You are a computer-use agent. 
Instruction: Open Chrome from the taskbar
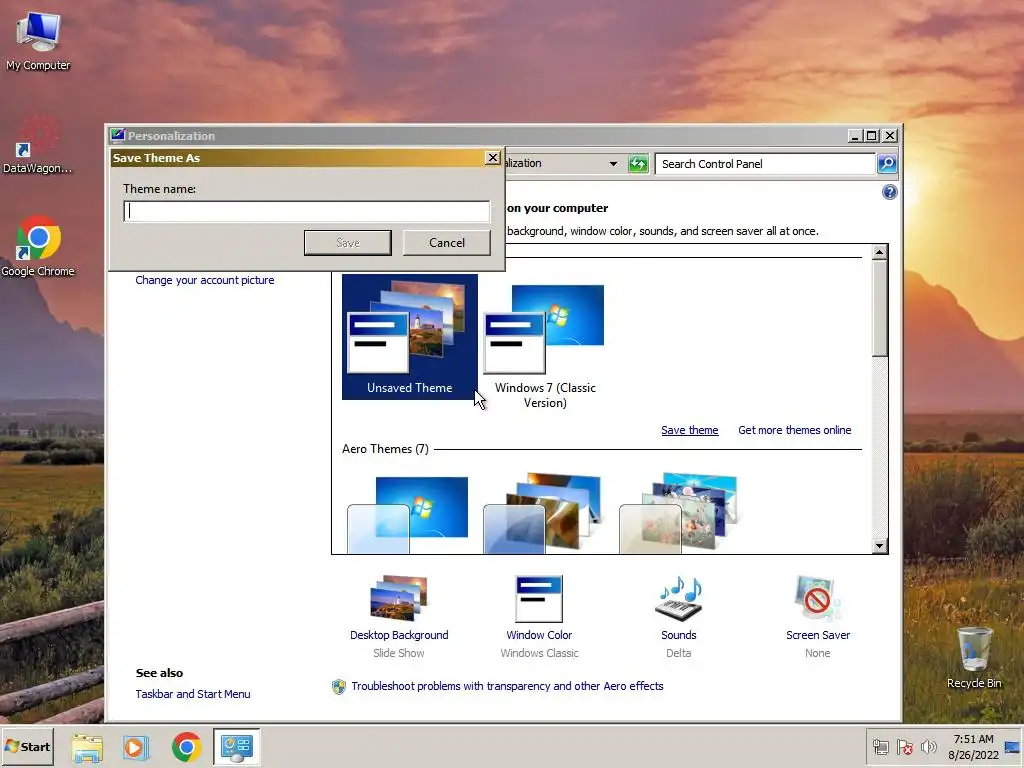click(186, 748)
